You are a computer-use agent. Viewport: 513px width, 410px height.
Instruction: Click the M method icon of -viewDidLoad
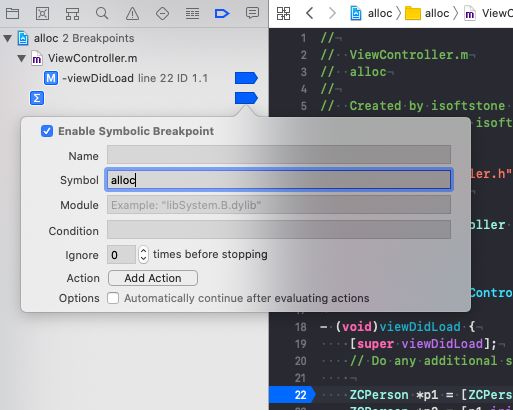[x=51, y=78]
